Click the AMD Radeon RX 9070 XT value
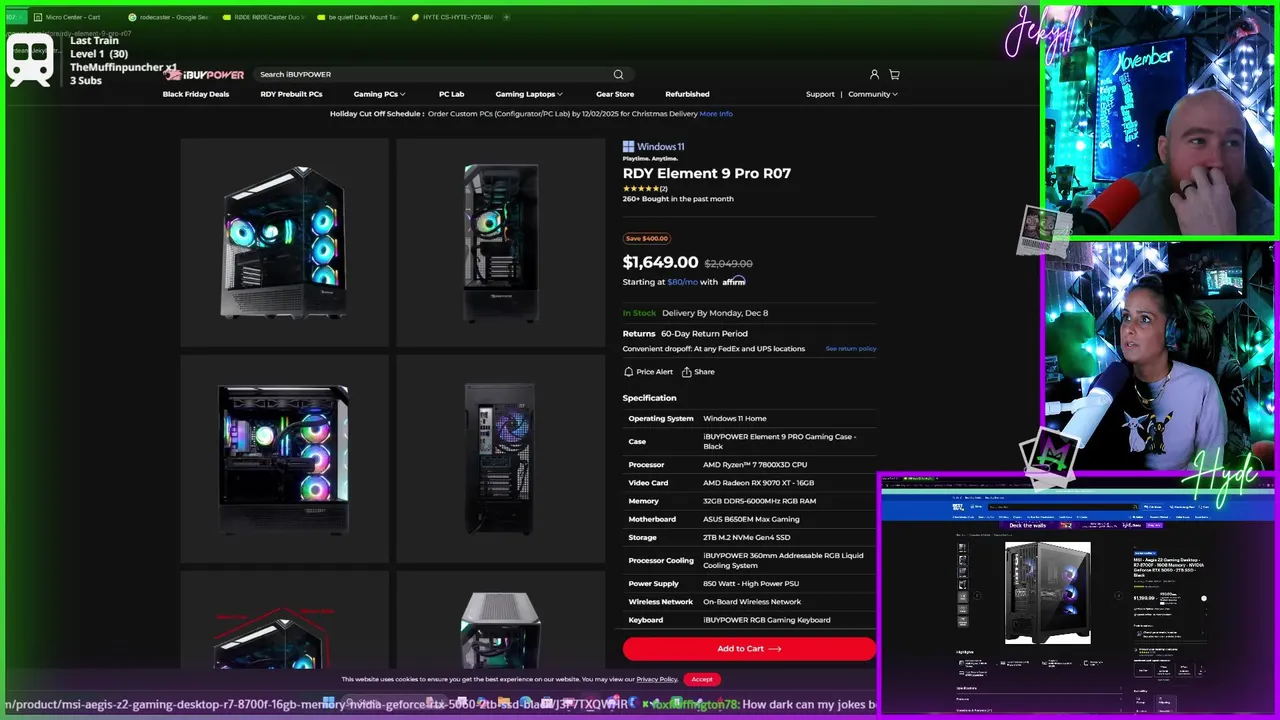Viewport: 1280px width, 720px height. (759, 483)
